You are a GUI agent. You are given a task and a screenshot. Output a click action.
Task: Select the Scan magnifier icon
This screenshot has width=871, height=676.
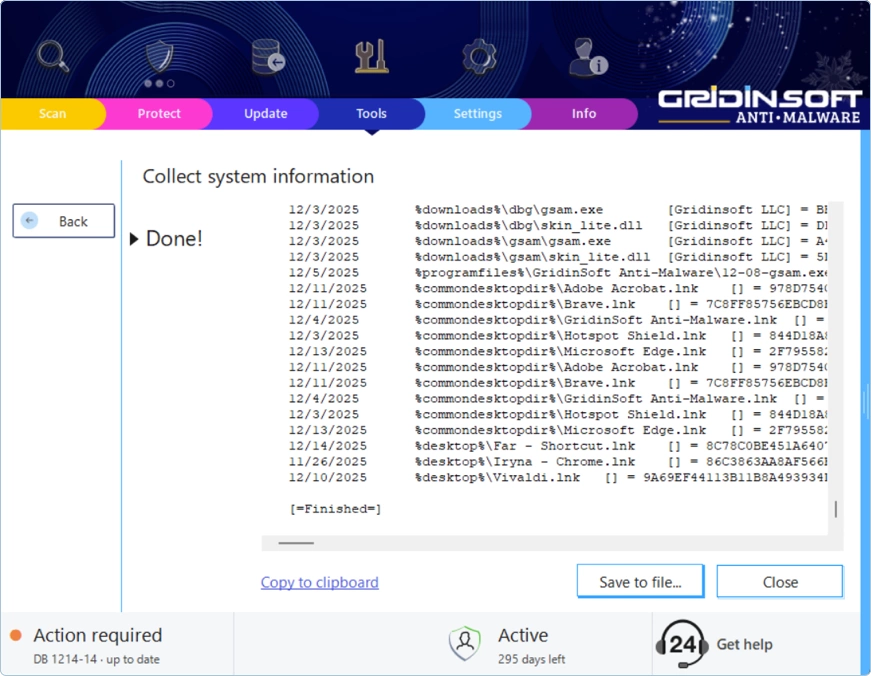click(x=52, y=55)
